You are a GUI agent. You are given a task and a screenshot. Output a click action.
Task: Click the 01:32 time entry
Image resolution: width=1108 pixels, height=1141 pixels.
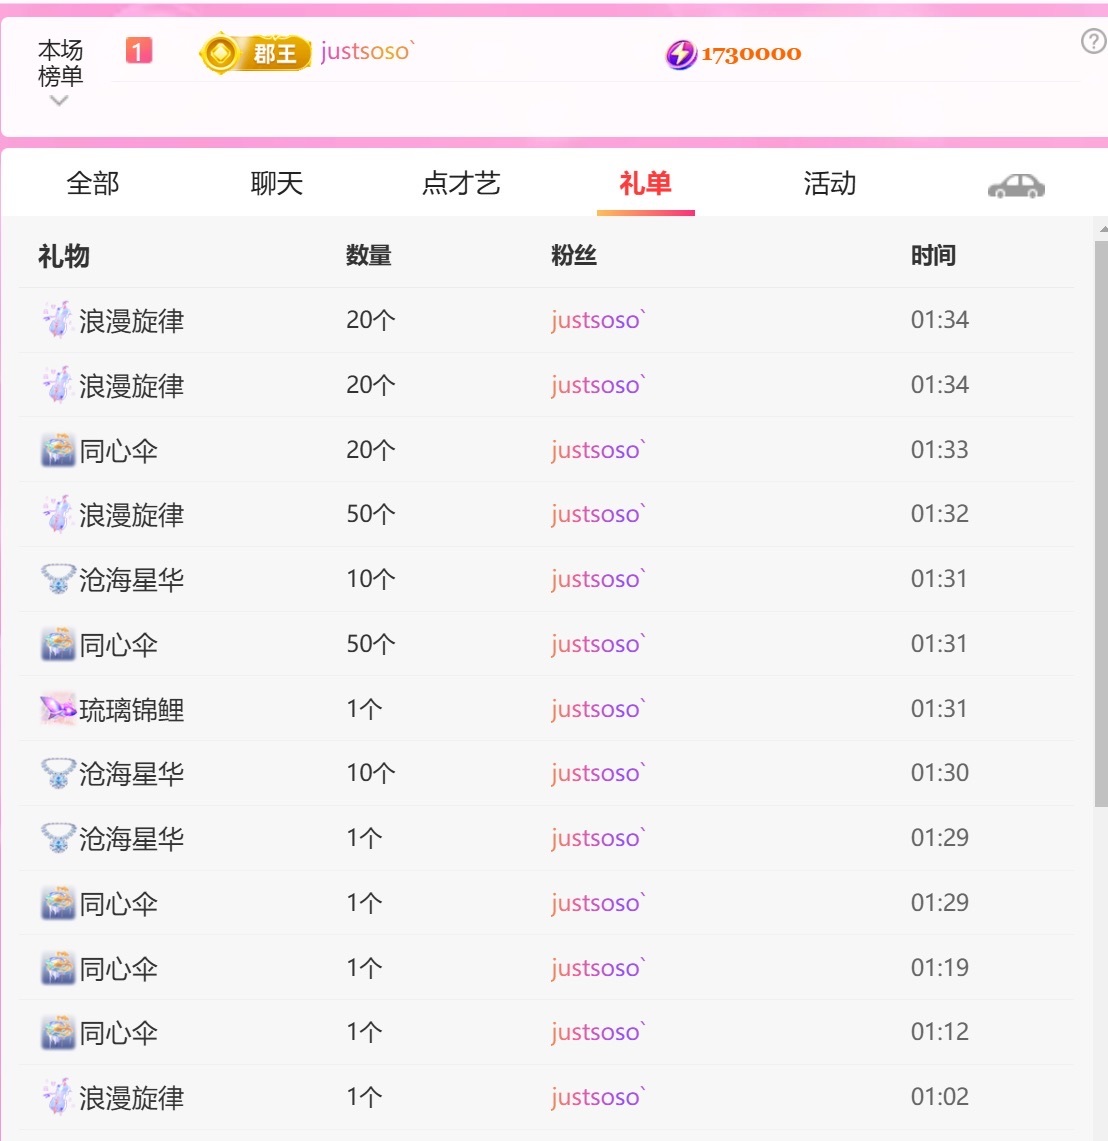pos(939,514)
